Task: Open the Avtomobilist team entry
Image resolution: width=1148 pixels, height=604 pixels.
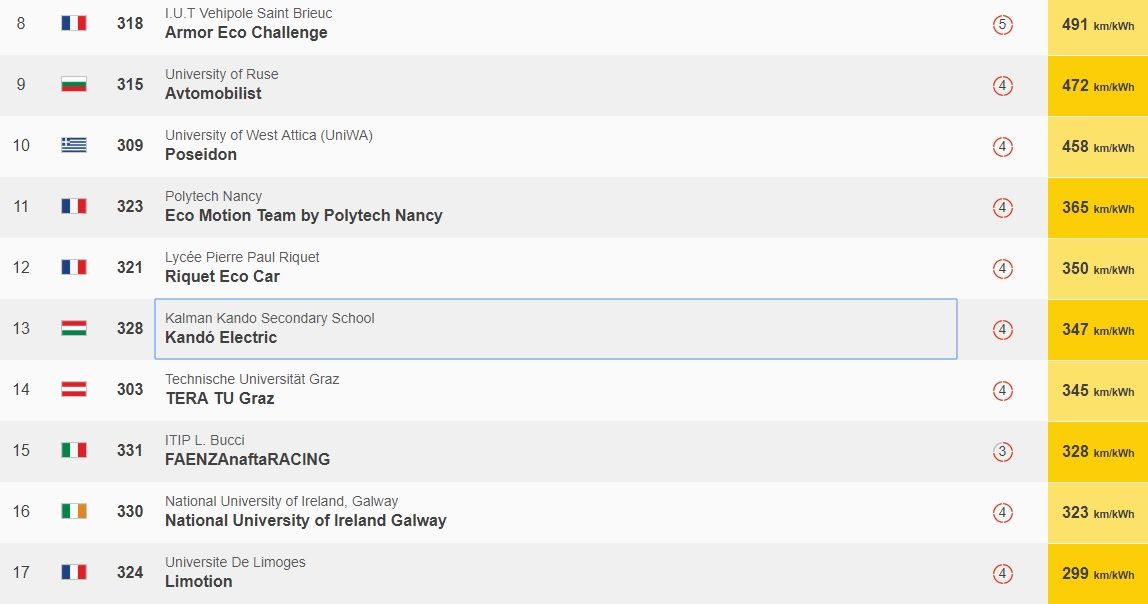Action: coord(213,94)
